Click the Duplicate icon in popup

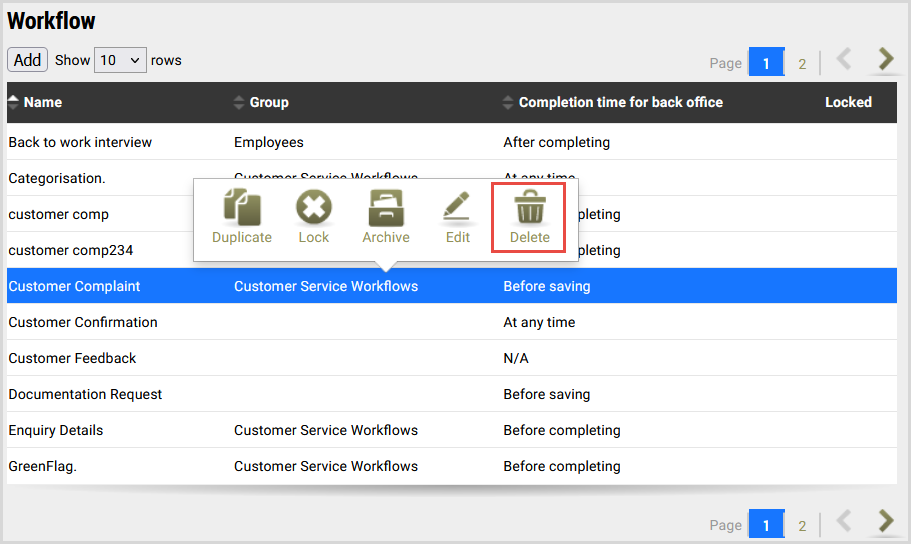pos(241,217)
